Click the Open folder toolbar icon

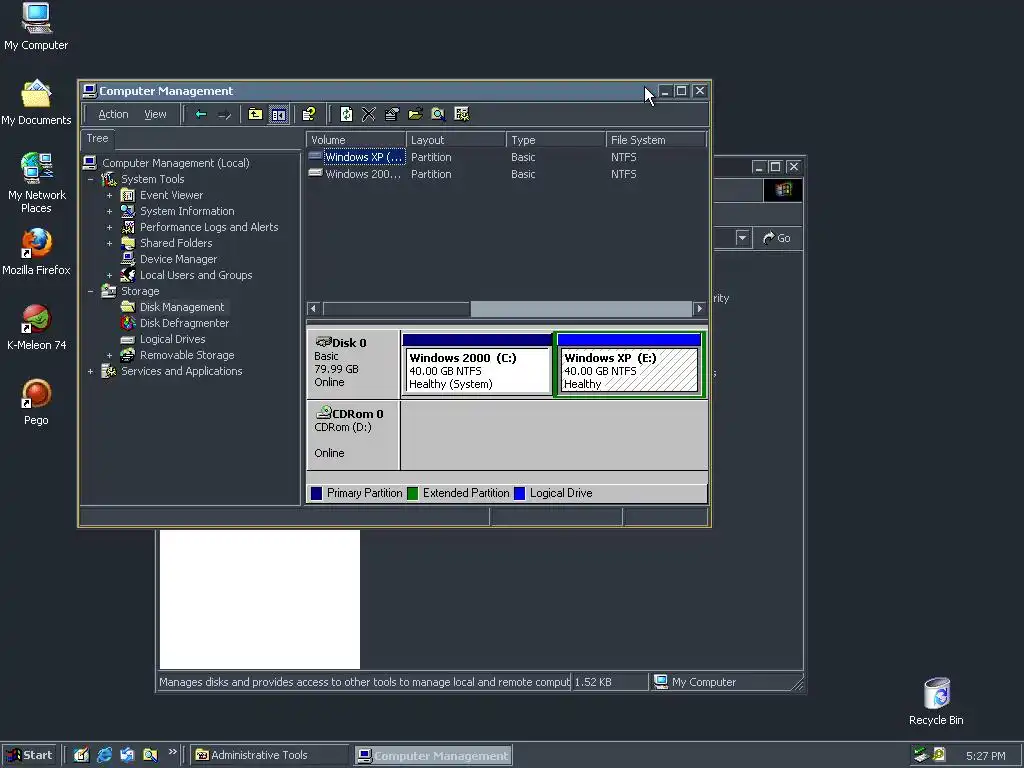coord(415,114)
